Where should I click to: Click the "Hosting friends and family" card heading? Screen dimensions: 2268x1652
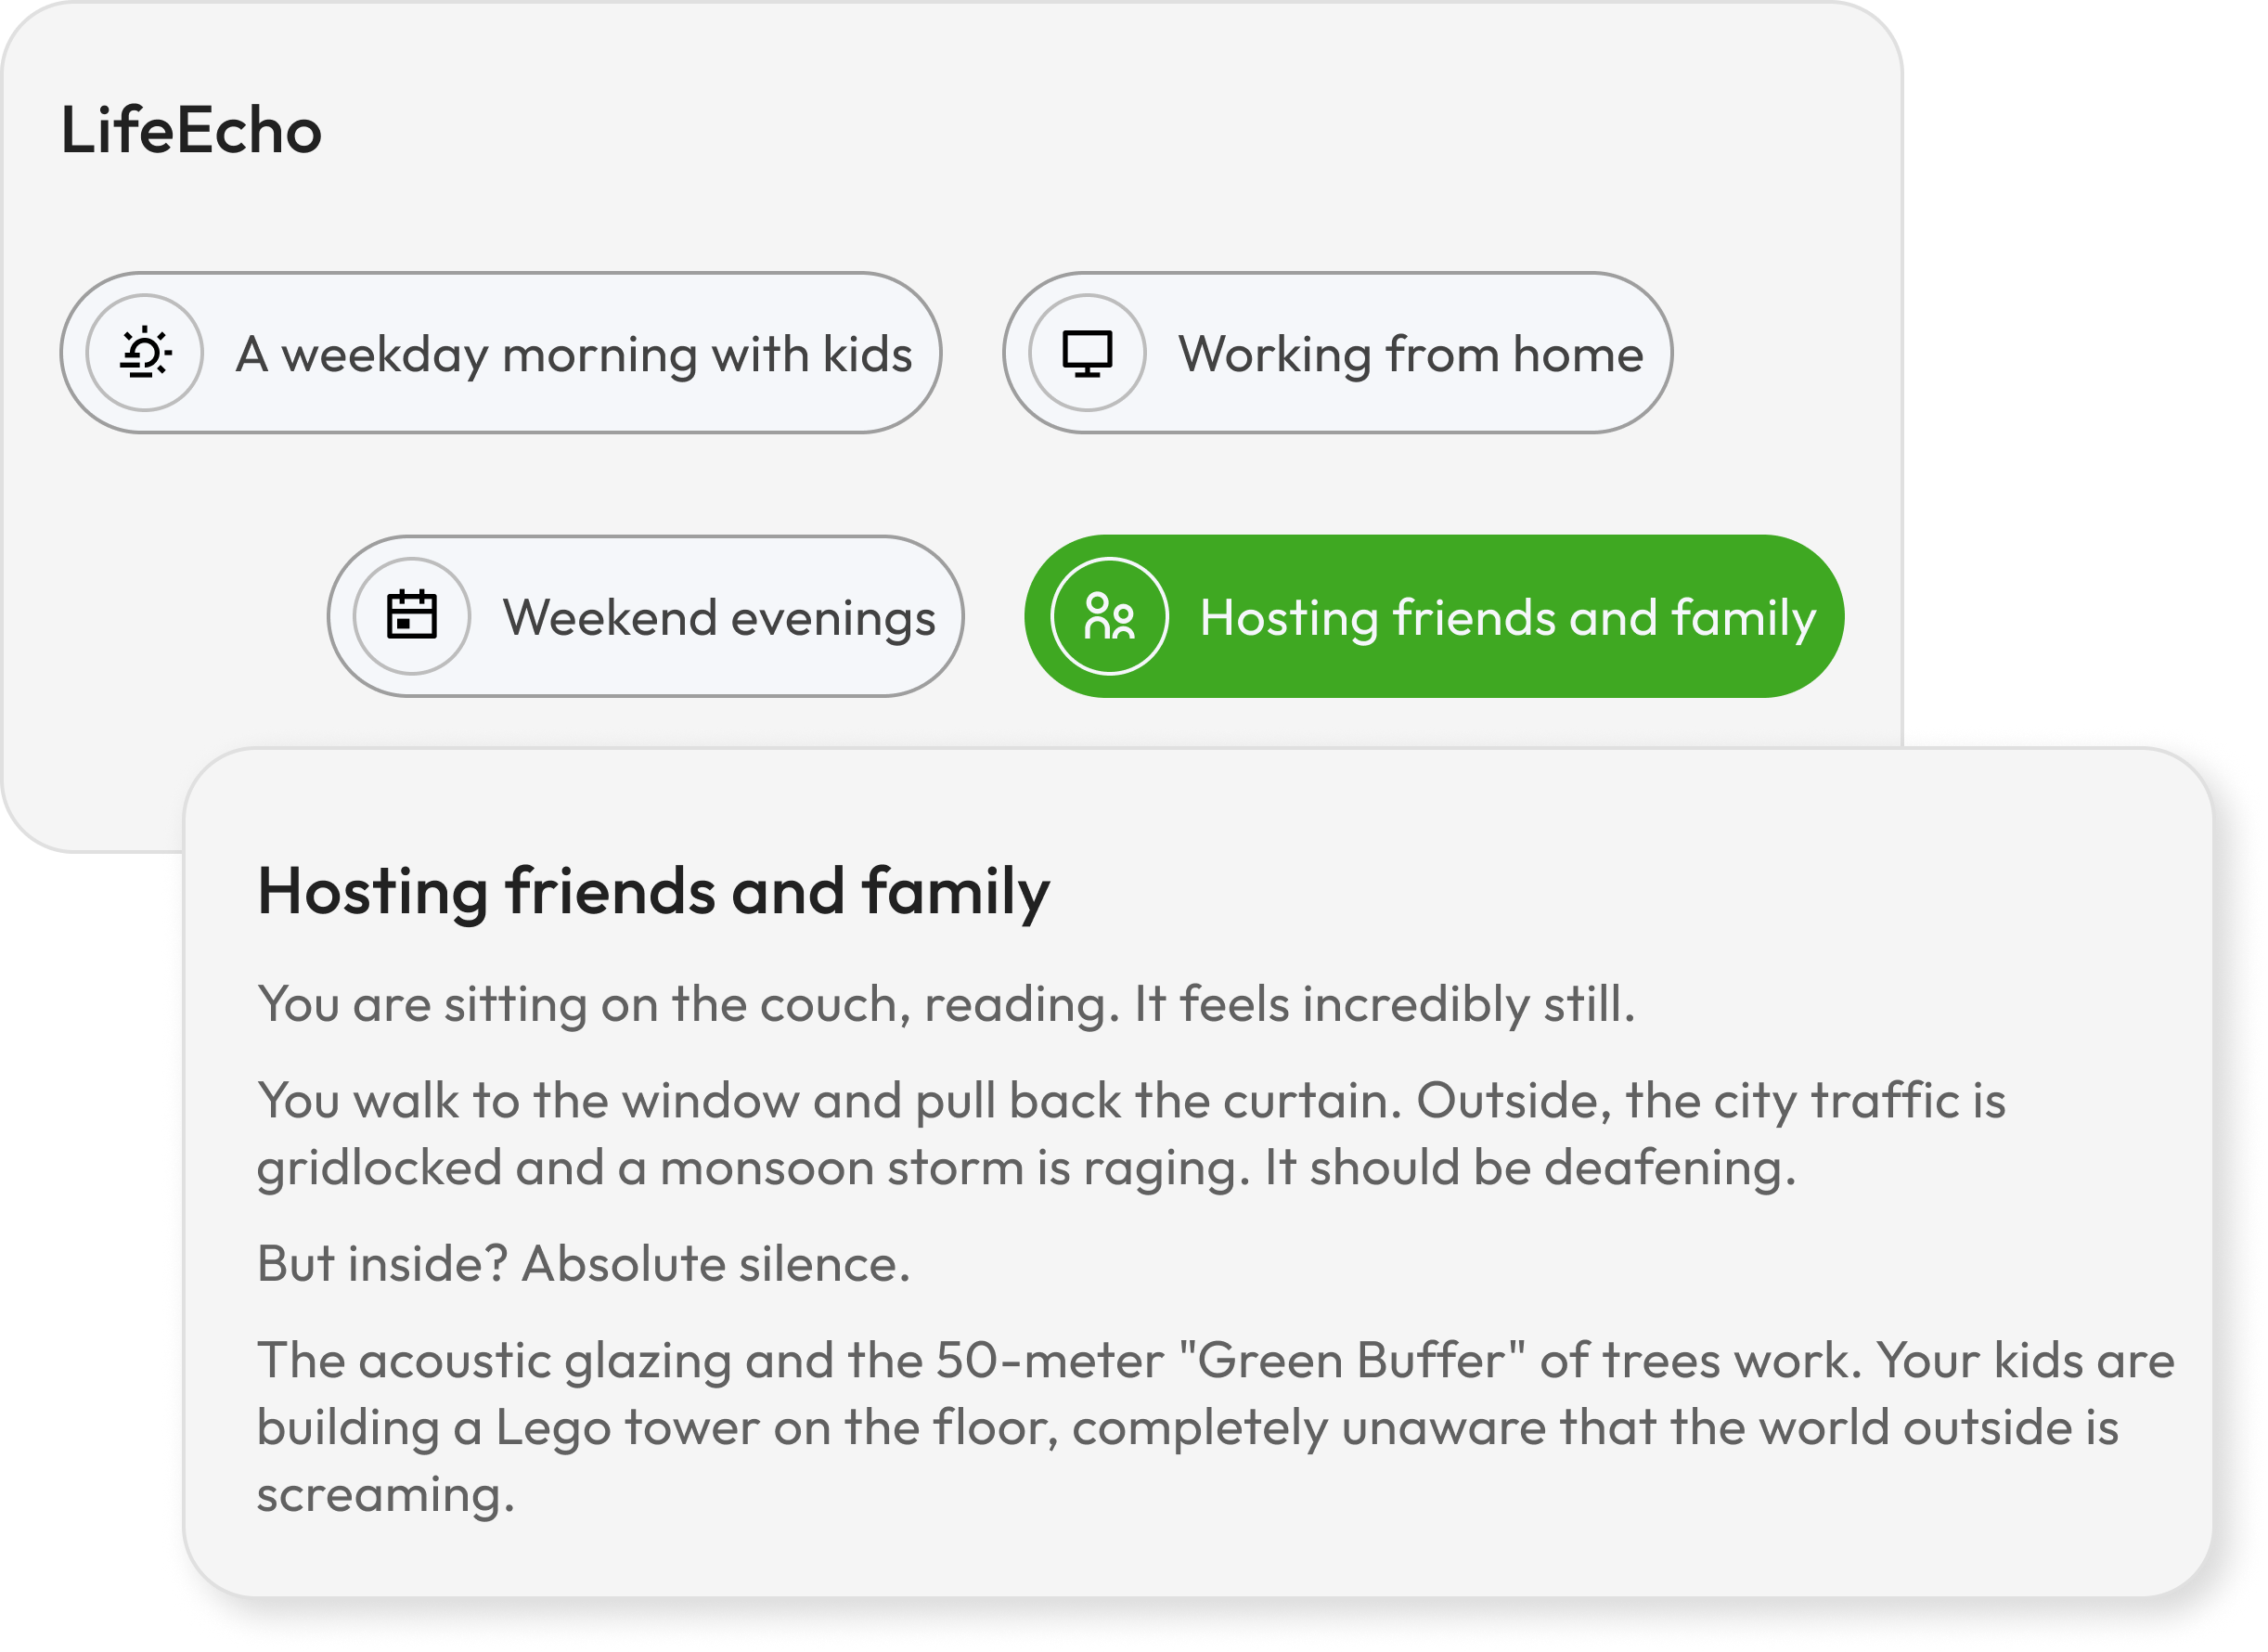pos(653,891)
